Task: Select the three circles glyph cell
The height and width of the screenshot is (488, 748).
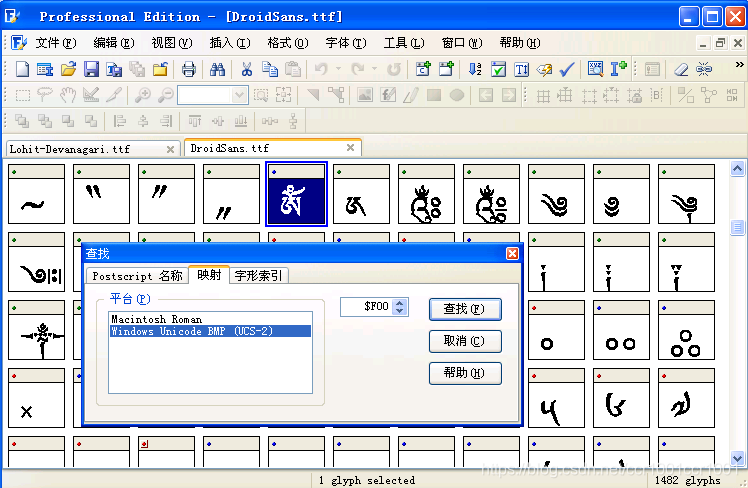Action: 686,330
